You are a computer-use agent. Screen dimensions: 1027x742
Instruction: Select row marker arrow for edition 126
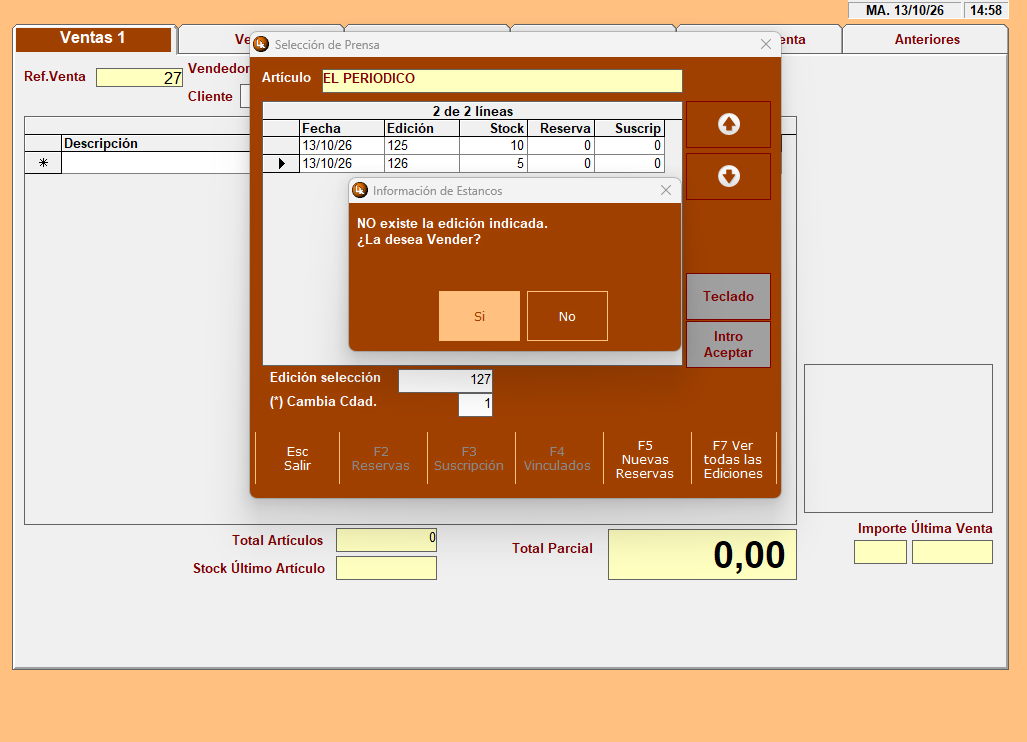(282, 163)
